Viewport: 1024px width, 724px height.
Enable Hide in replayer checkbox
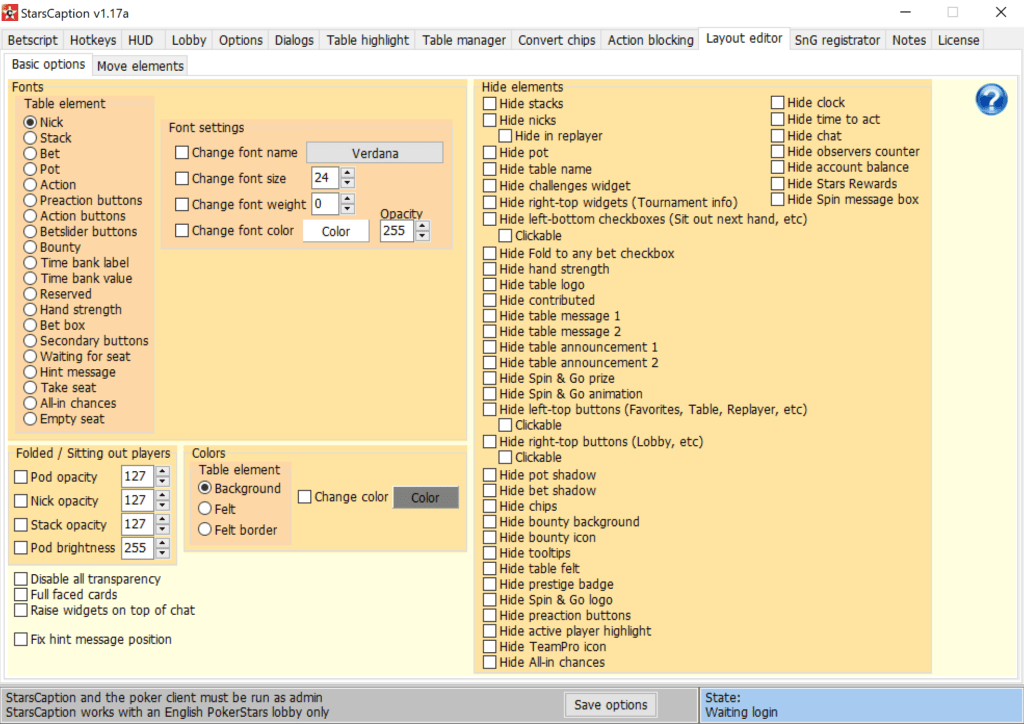point(505,136)
